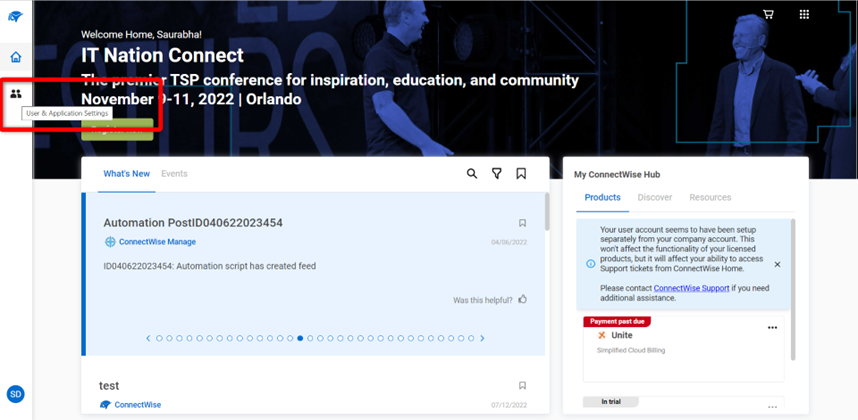Screen dimensions: 858x420
Task: Click the info icon in notice
Action: pyautogui.click(x=590, y=264)
